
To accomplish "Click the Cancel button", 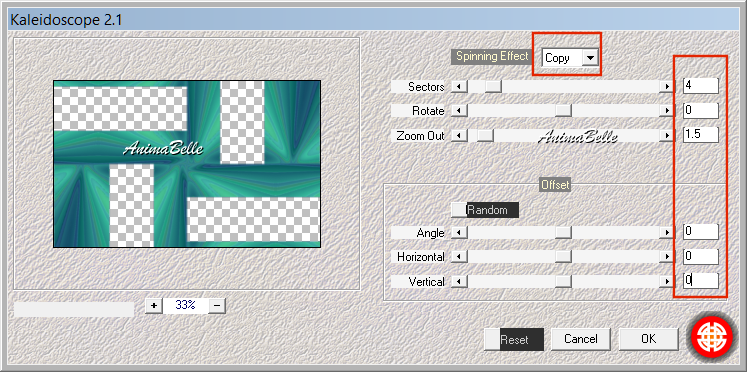I will point(581,339).
